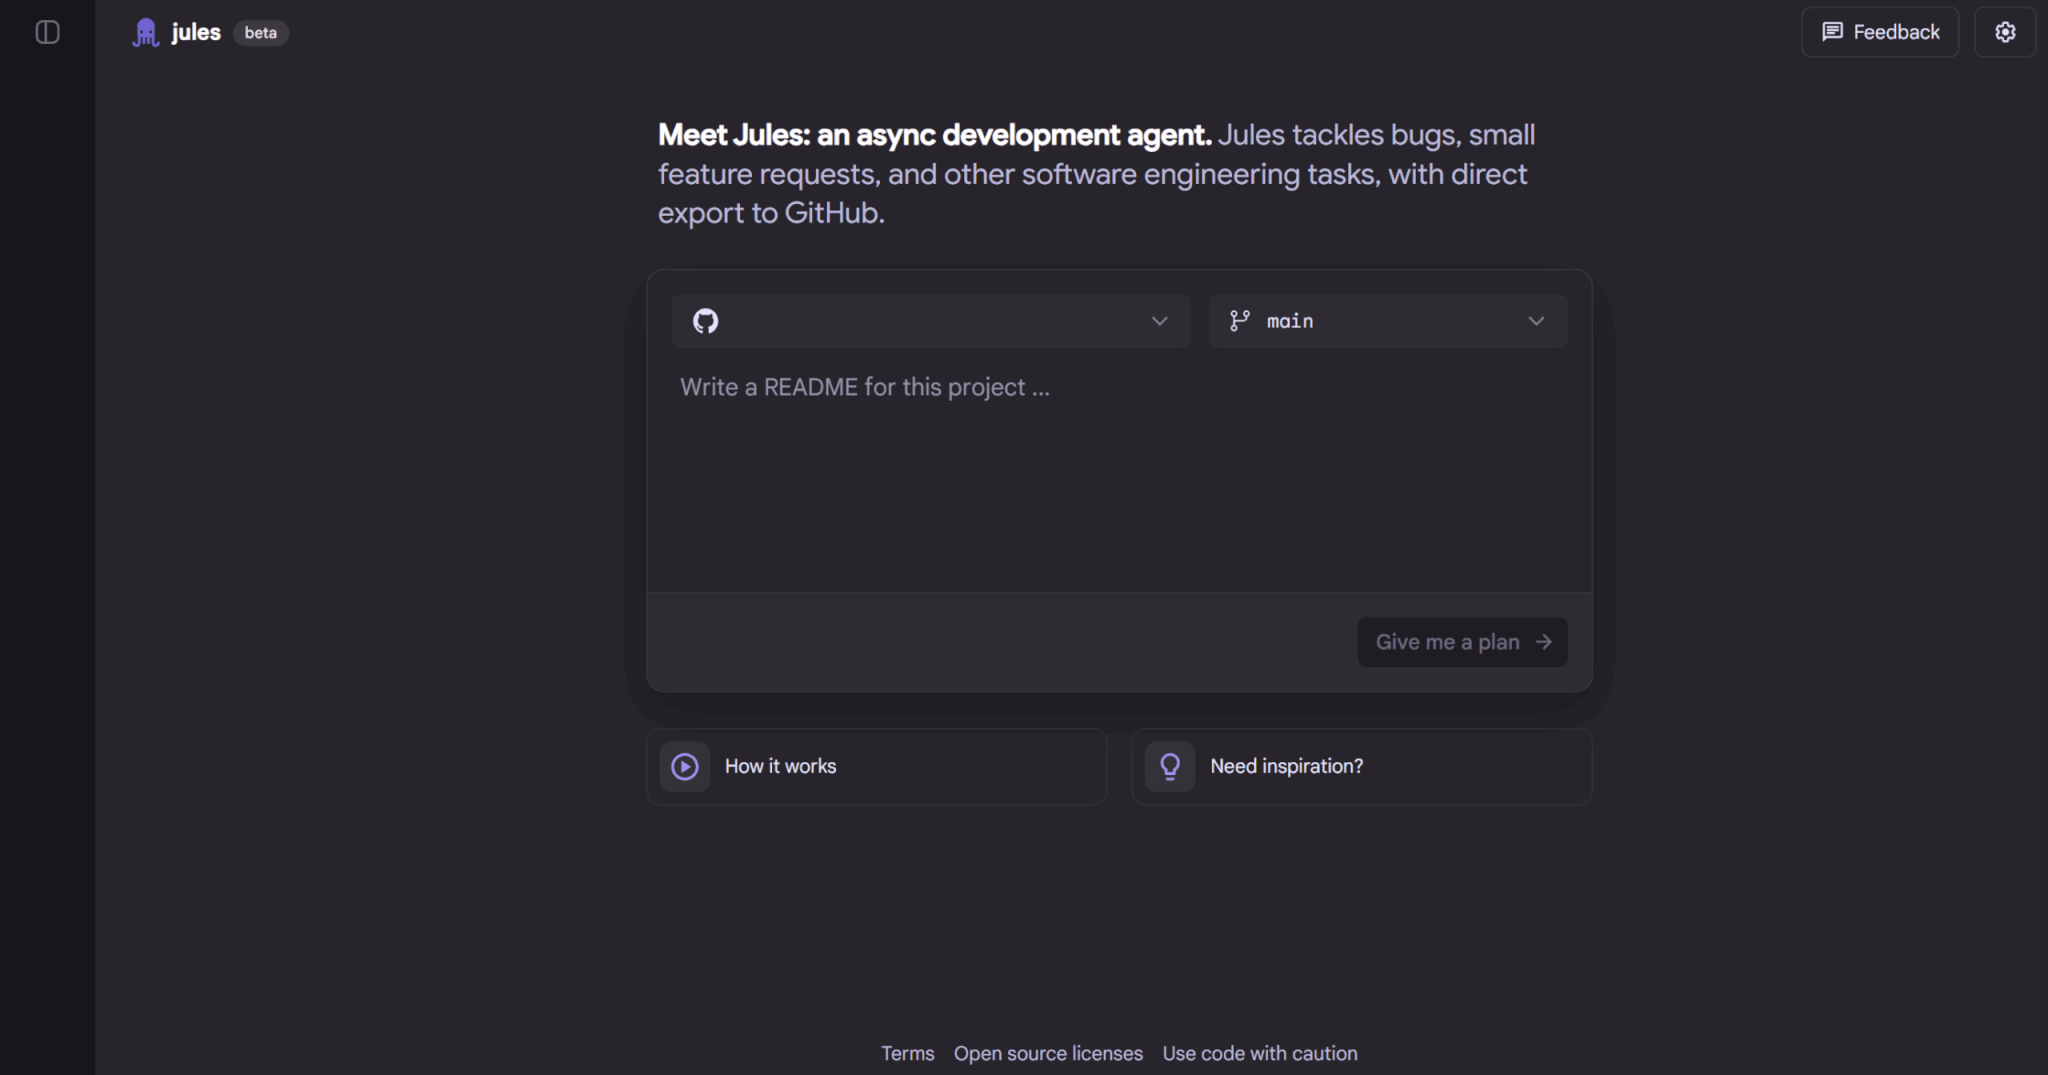Click the Feedback button
The height and width of the screenshot is (1075, 2048).
(1880, 32)
